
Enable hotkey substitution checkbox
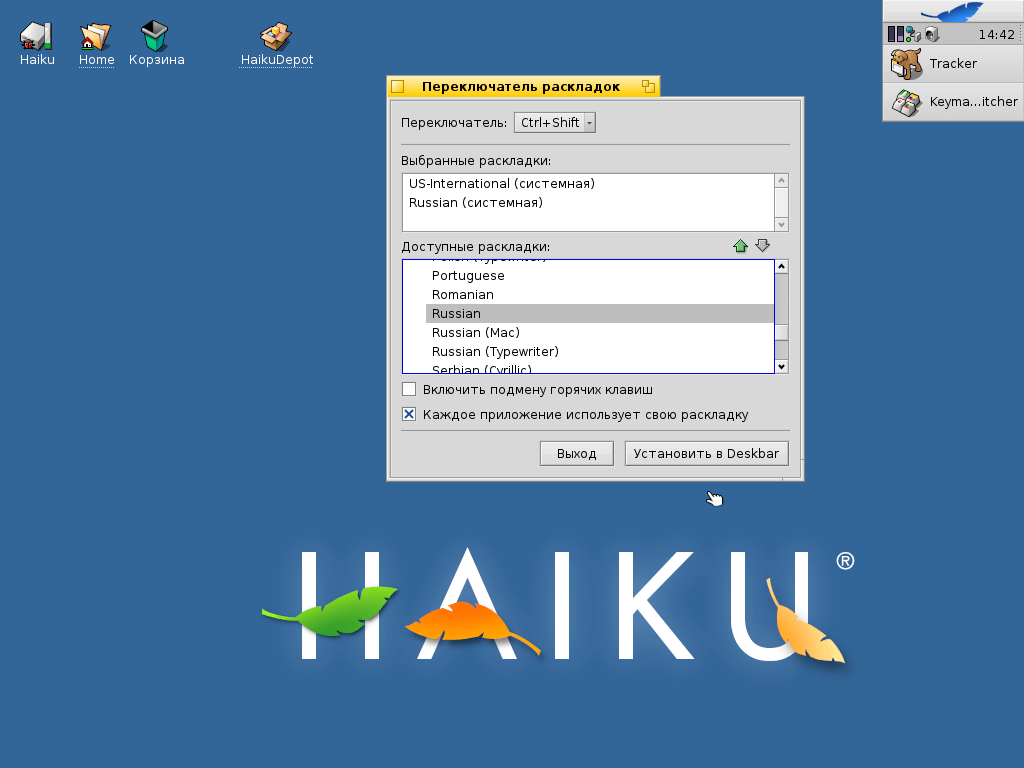[x=409, y=389]
